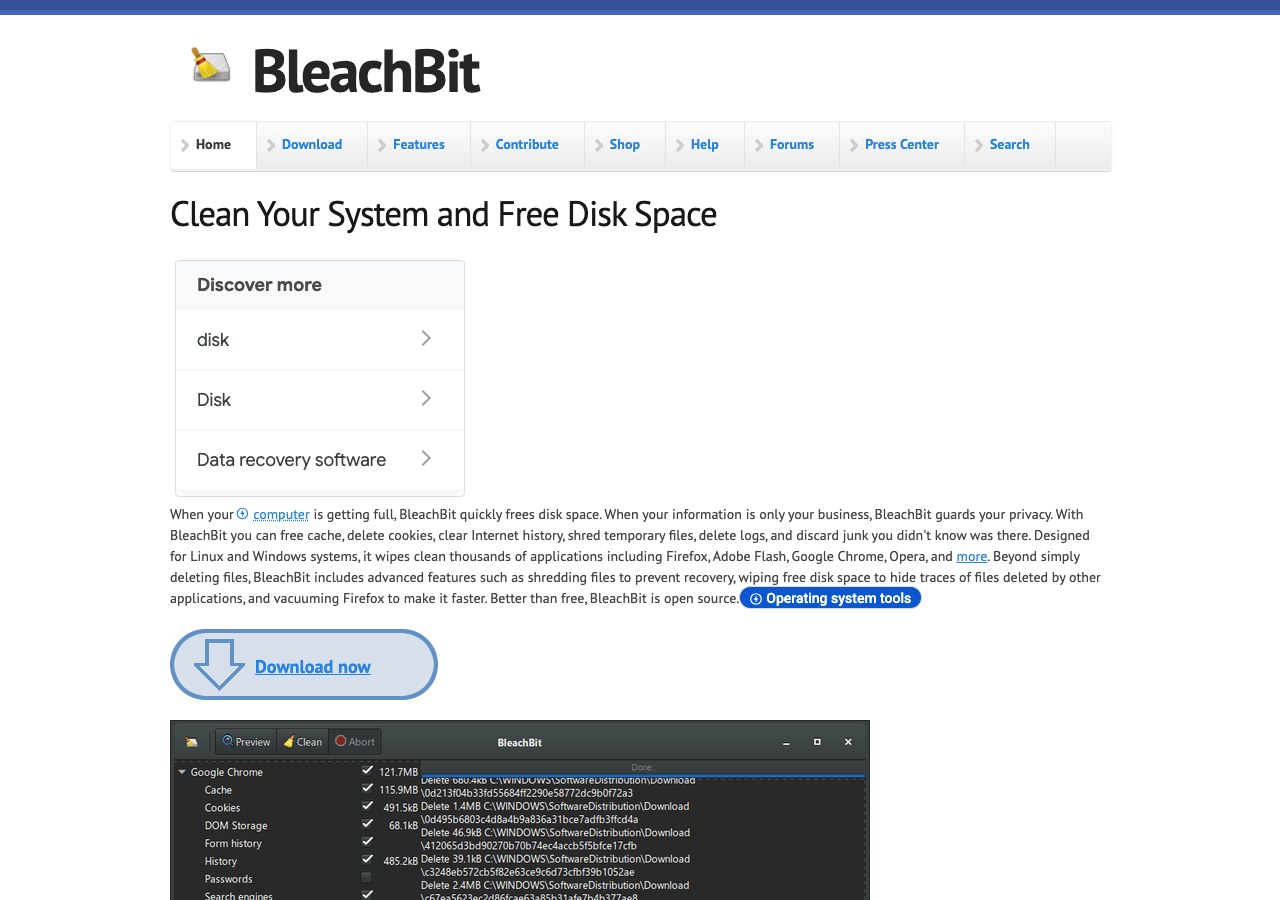Uncheck the Cache cleaner option
This screenshot has width=1280, height=900.
366,790
